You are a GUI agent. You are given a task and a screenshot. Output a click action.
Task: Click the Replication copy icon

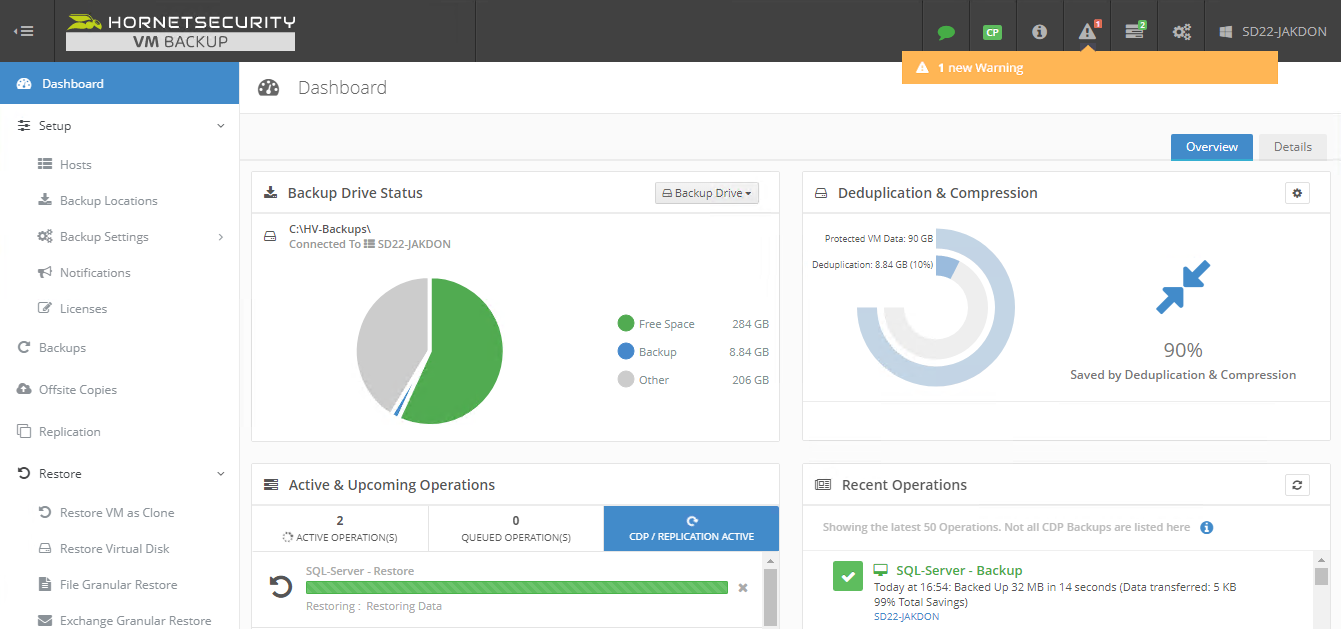pos(24,432)
